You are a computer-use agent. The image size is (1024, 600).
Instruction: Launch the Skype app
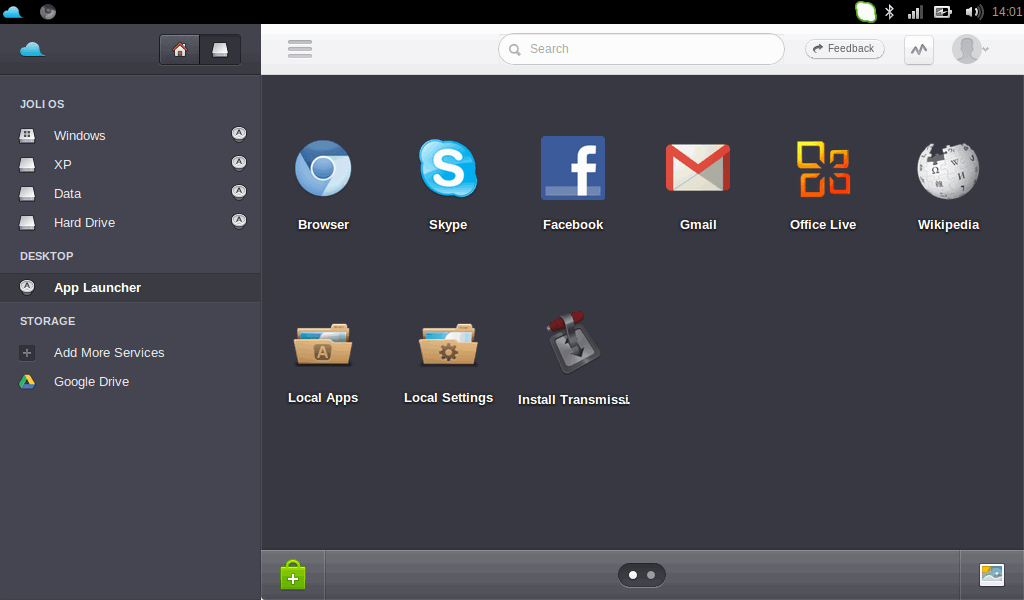point(447,168)
